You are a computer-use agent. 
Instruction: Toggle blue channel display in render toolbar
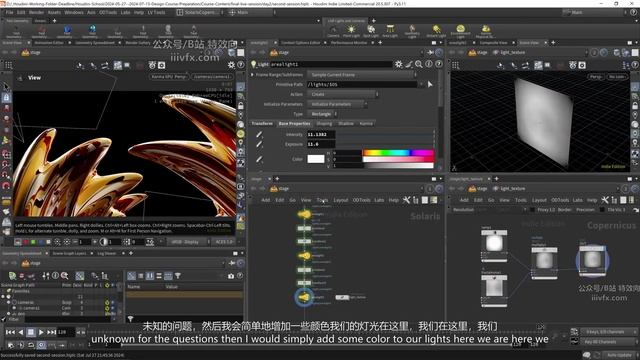click(x=40, y=242)
